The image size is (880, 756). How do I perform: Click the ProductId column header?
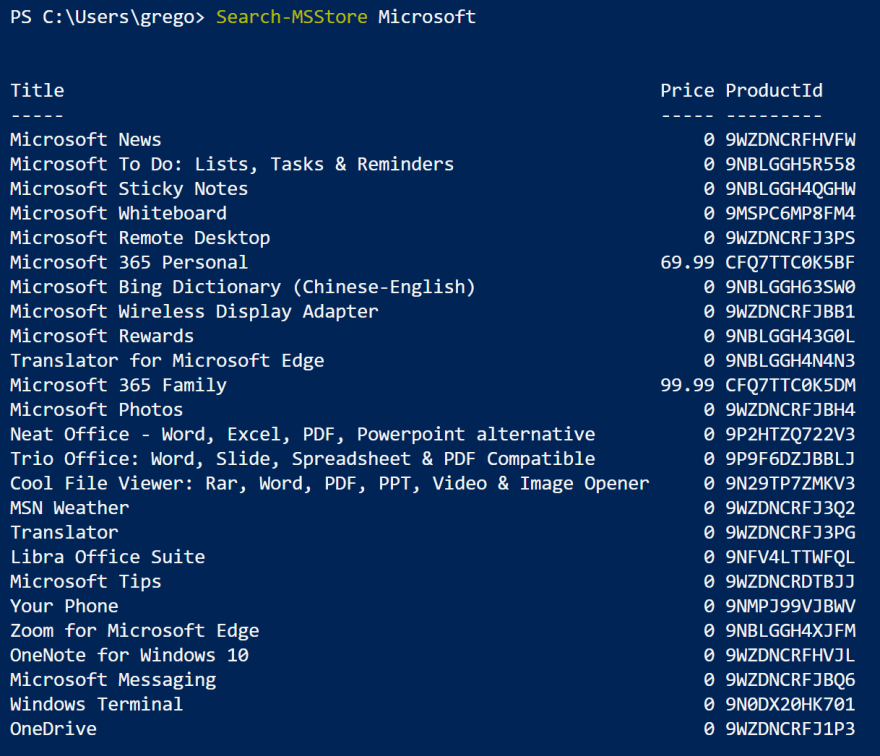[x=774, y=90]
